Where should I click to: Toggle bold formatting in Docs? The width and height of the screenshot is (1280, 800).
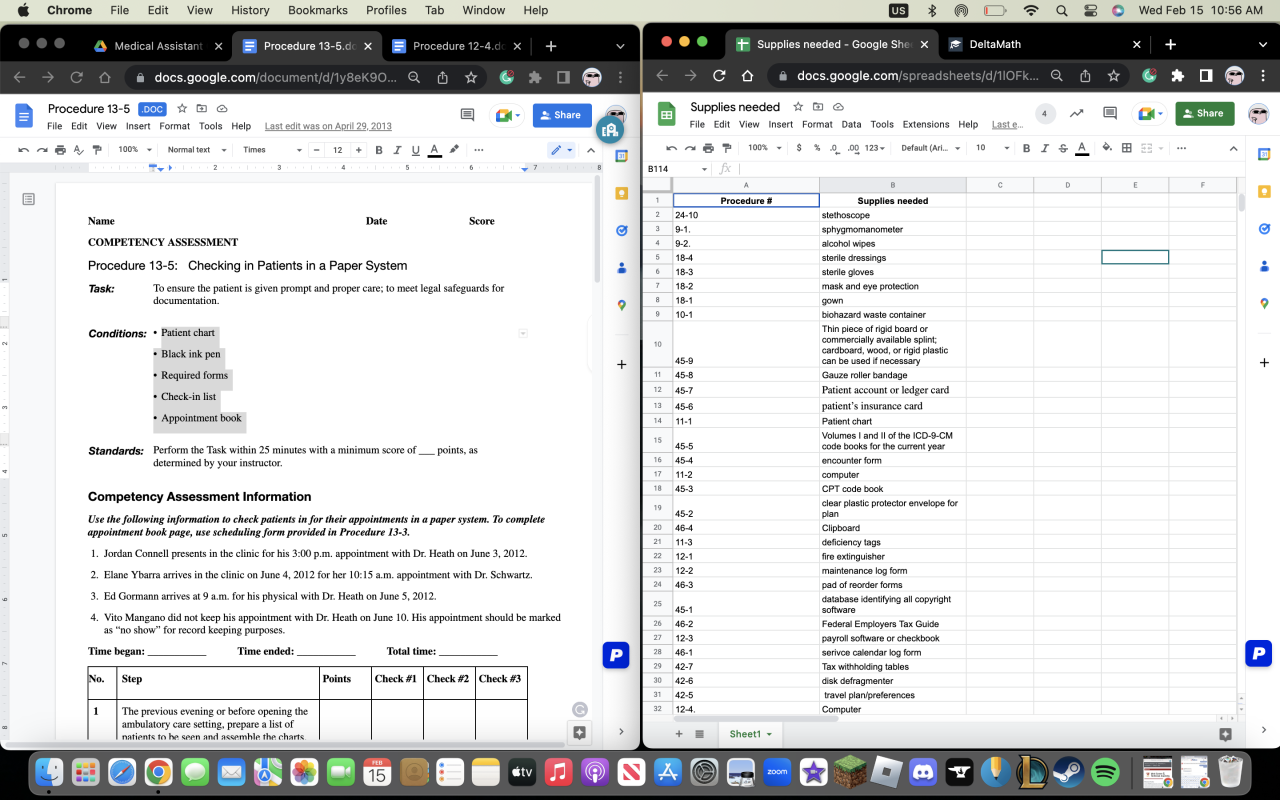point(379,150)
